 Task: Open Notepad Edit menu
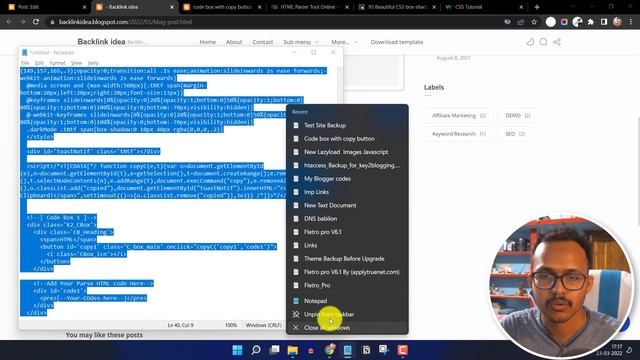pyautogui.click(x=39, y=63)
